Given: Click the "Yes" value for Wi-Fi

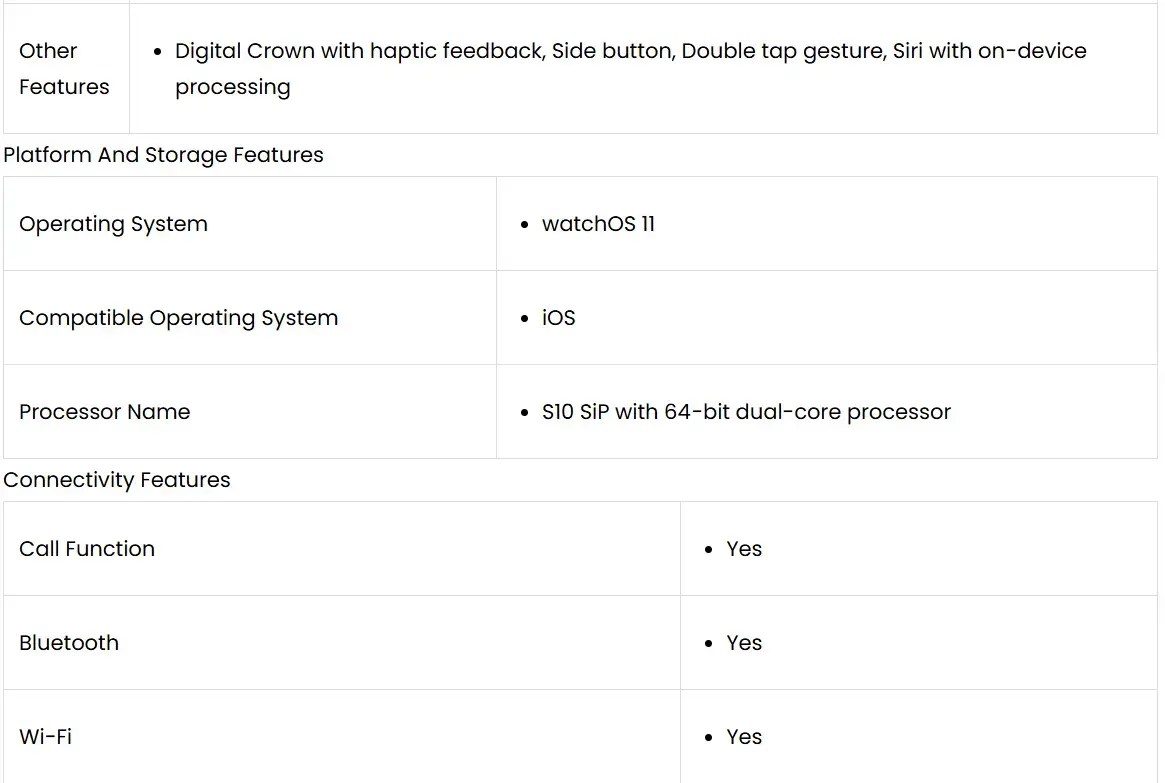Looking at the screenshot, I should pos(744,737).
